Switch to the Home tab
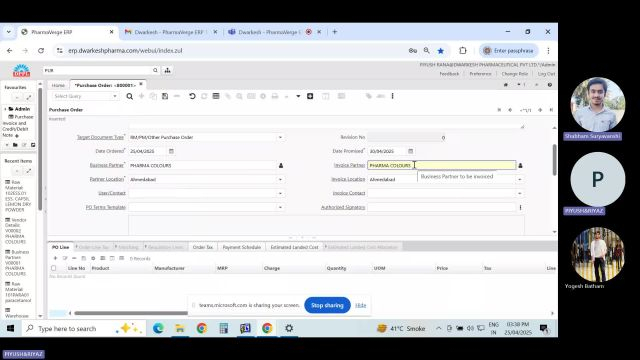This screenshot has height=360, width=640. tap(58, 85)
